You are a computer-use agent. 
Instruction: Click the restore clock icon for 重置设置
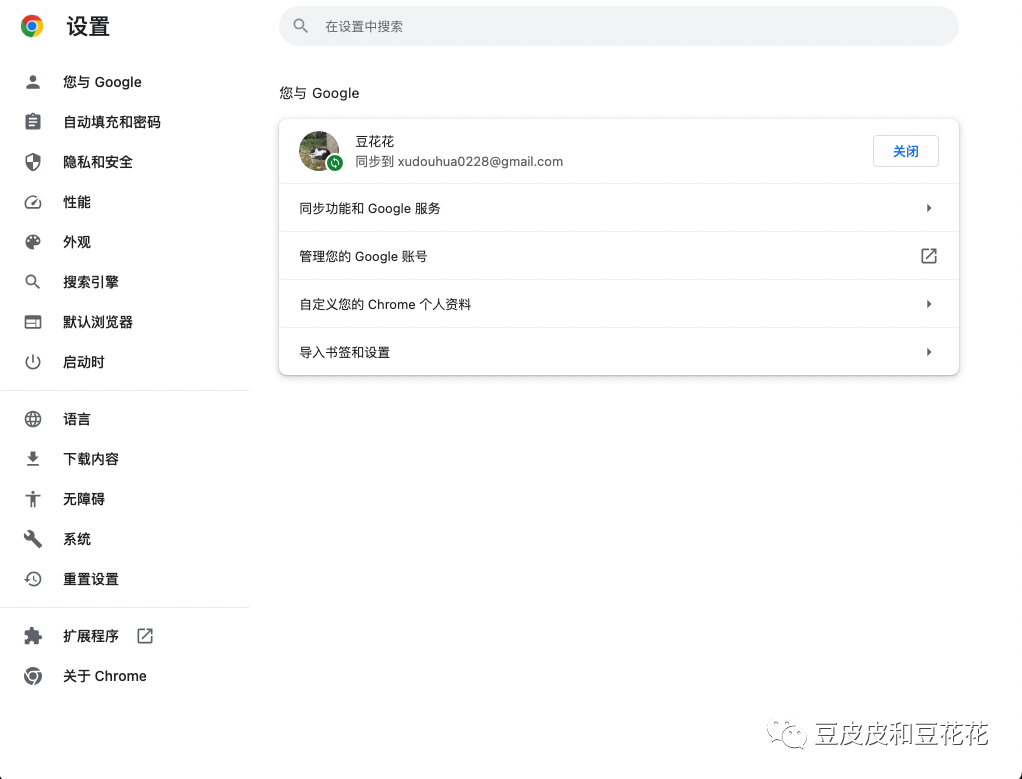point(33,579)
